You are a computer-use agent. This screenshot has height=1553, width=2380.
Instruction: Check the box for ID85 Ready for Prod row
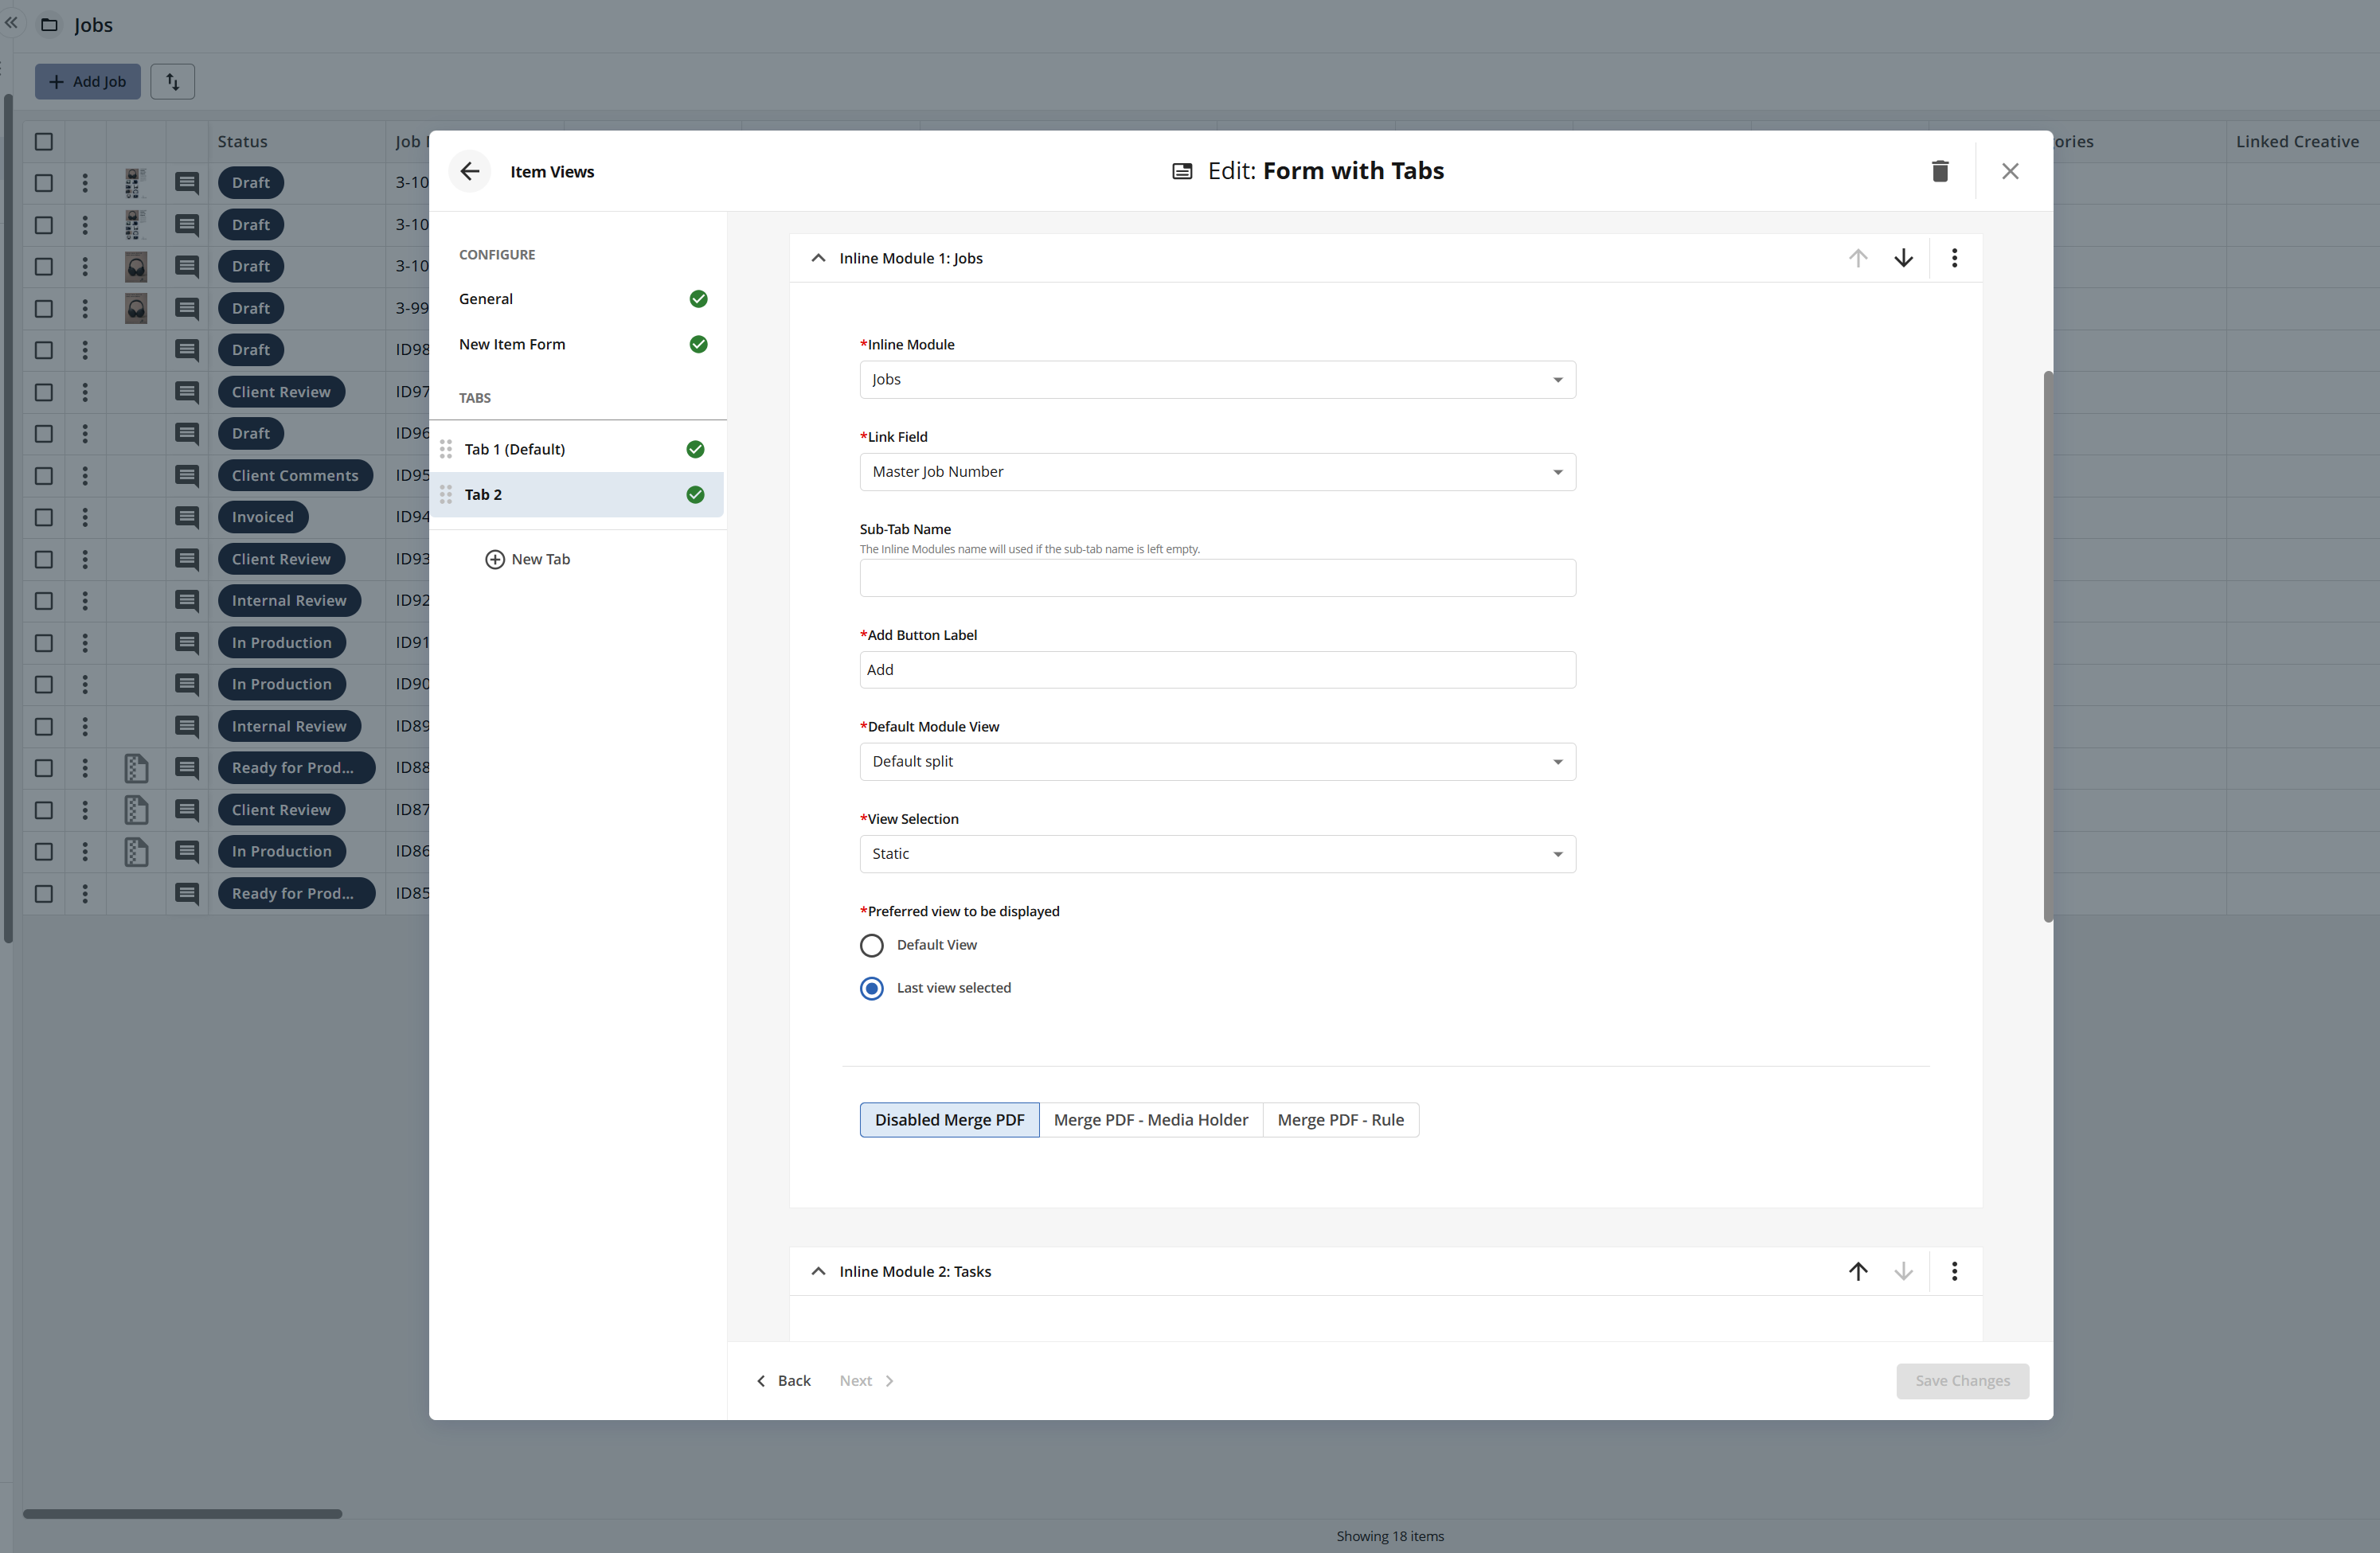click(44, 893)
